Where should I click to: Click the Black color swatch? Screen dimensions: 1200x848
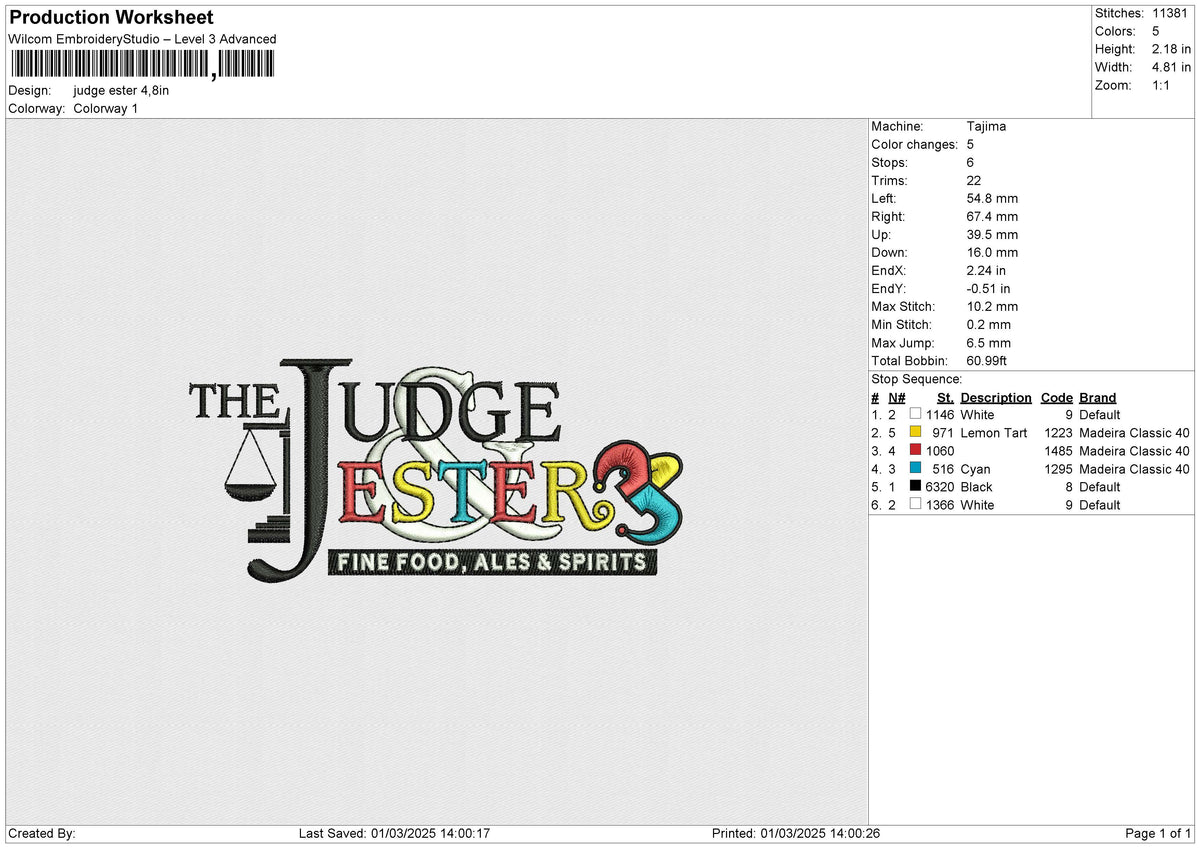(915, 486)
